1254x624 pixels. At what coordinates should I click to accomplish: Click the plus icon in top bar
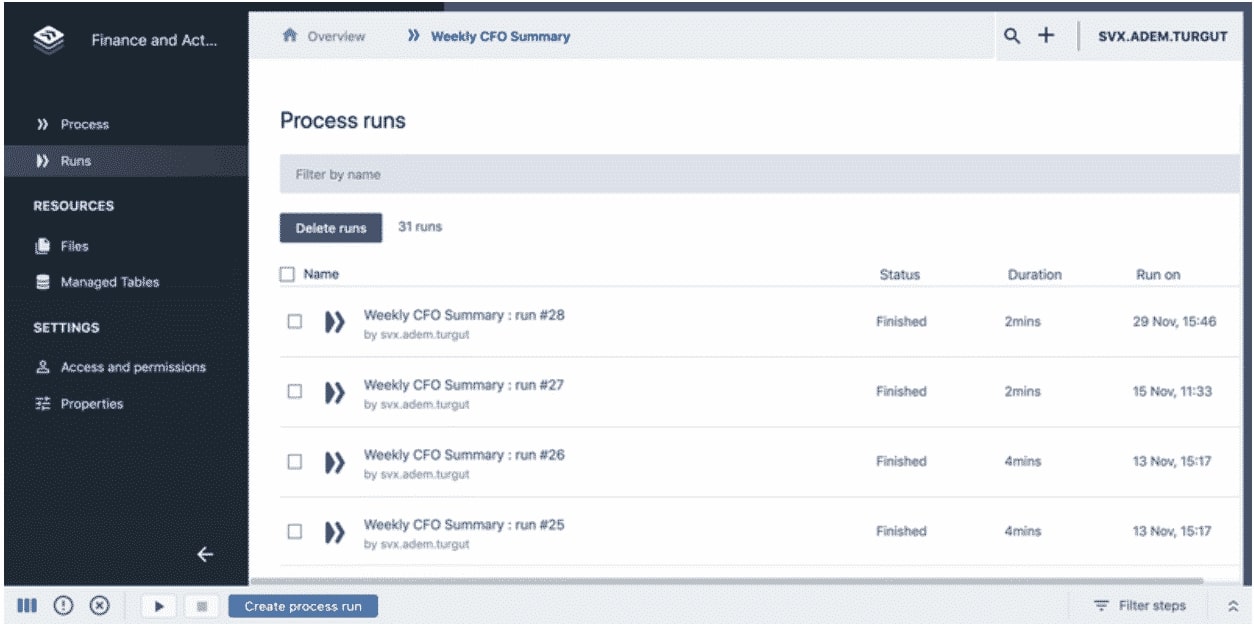pos(1045,36)
